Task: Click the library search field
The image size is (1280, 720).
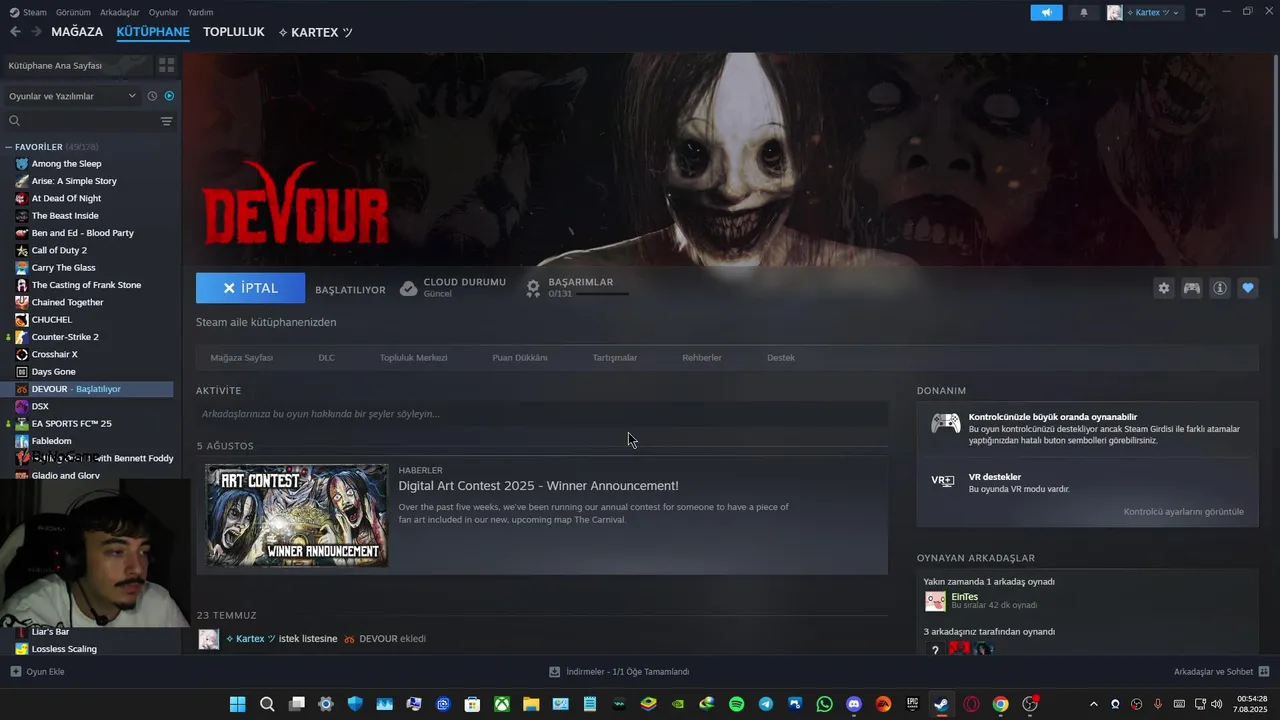Action: [82, 121]
